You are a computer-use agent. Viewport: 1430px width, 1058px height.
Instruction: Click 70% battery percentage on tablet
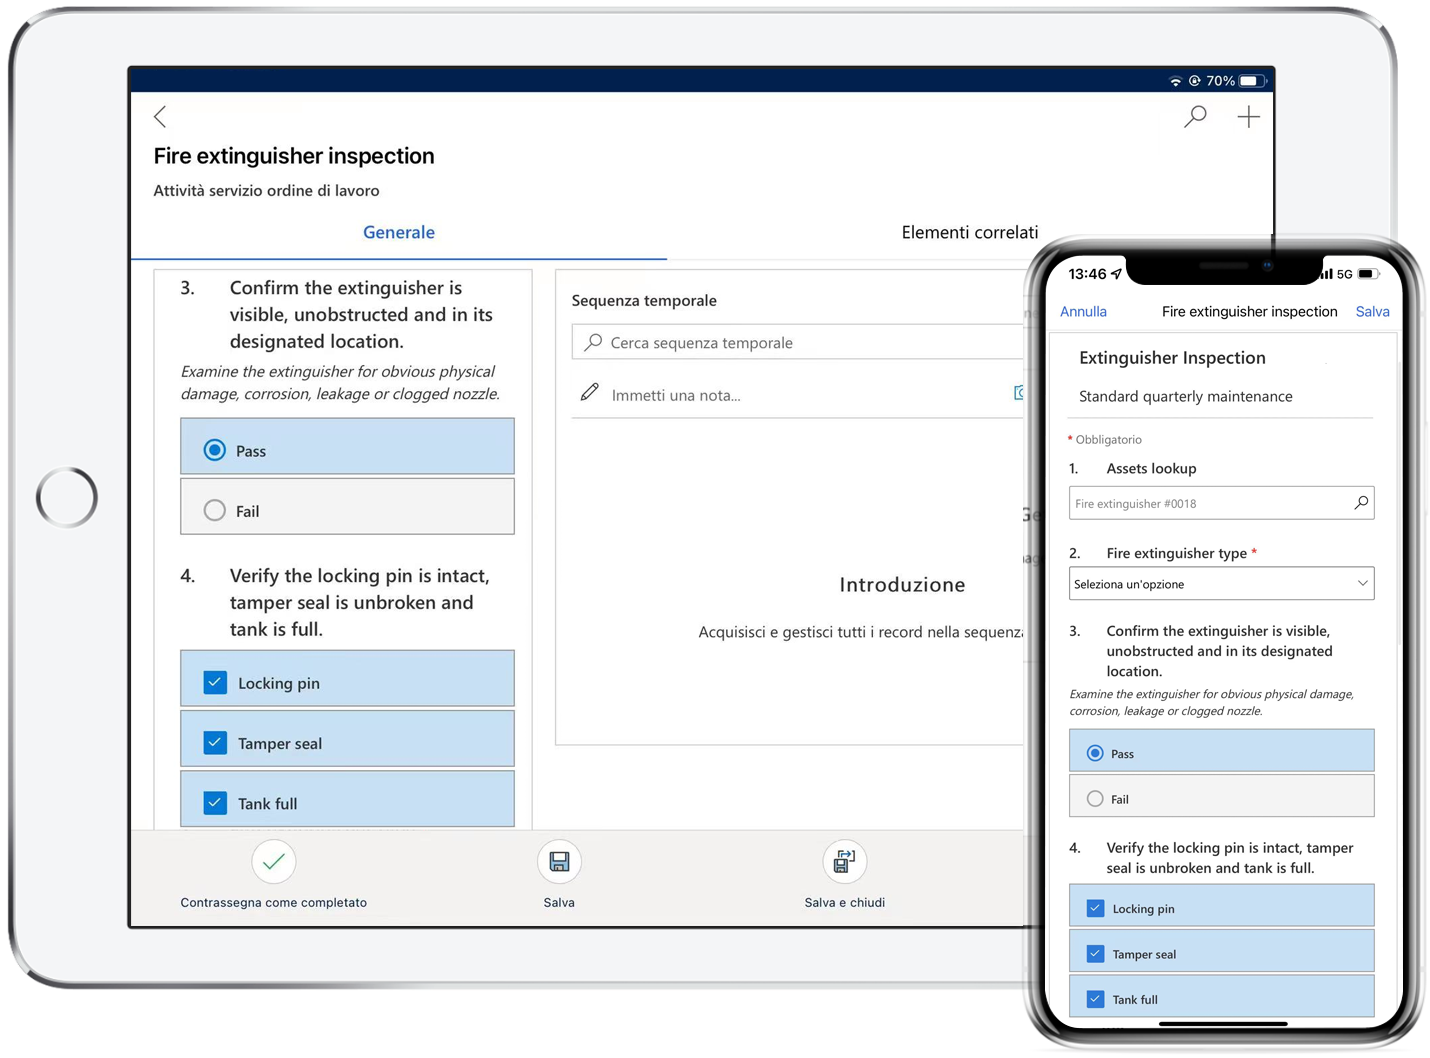coord(1220,81)
